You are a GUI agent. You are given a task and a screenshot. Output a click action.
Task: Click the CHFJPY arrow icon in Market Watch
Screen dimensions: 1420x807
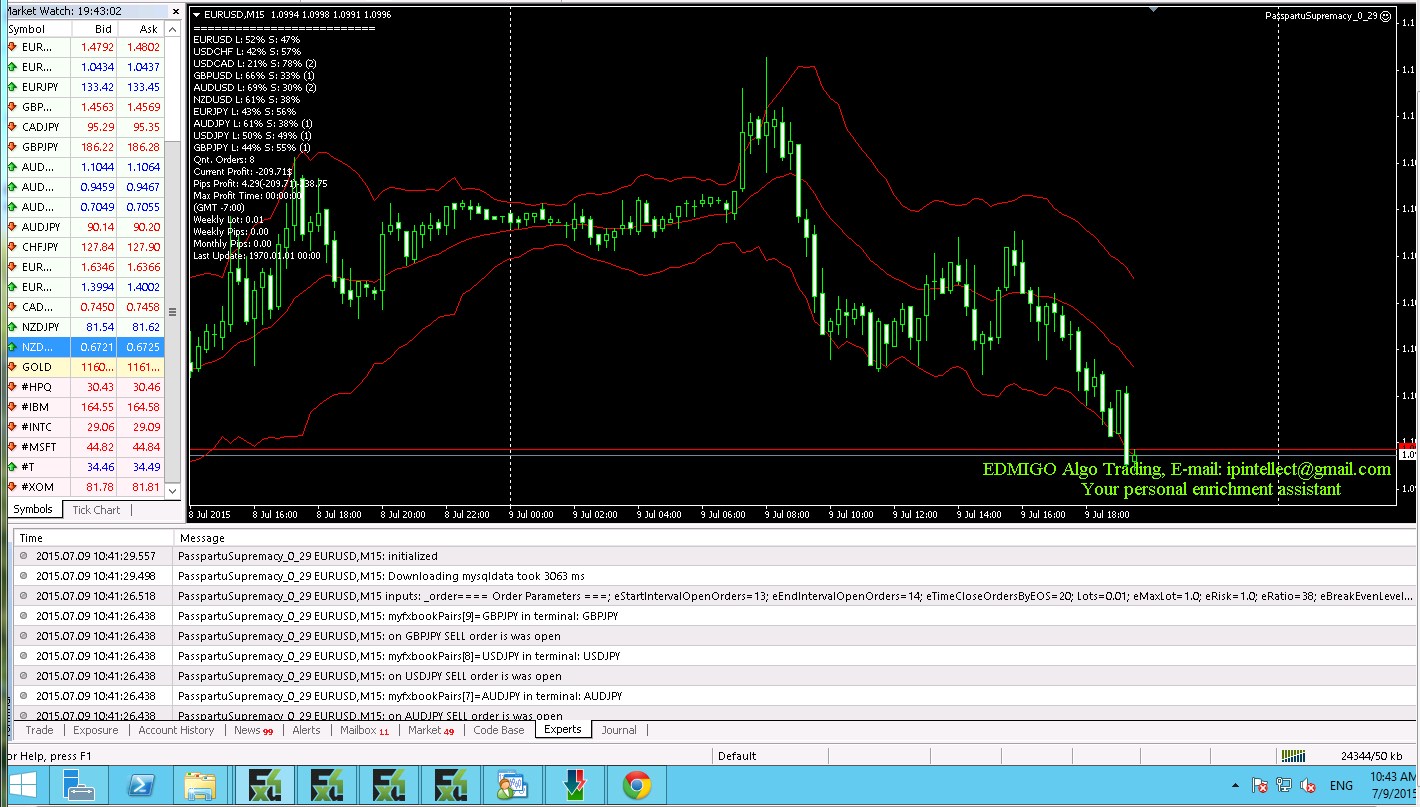[x=12, y=247]
